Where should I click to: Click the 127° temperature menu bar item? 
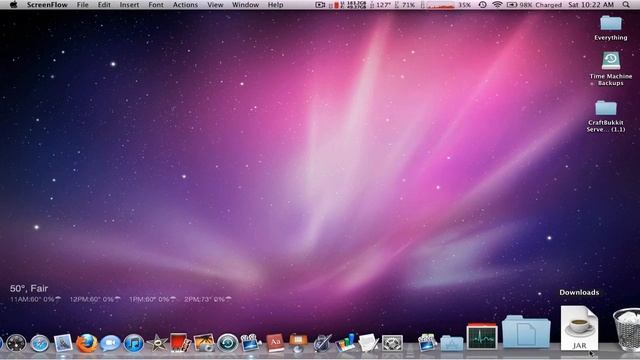[380, 5]
